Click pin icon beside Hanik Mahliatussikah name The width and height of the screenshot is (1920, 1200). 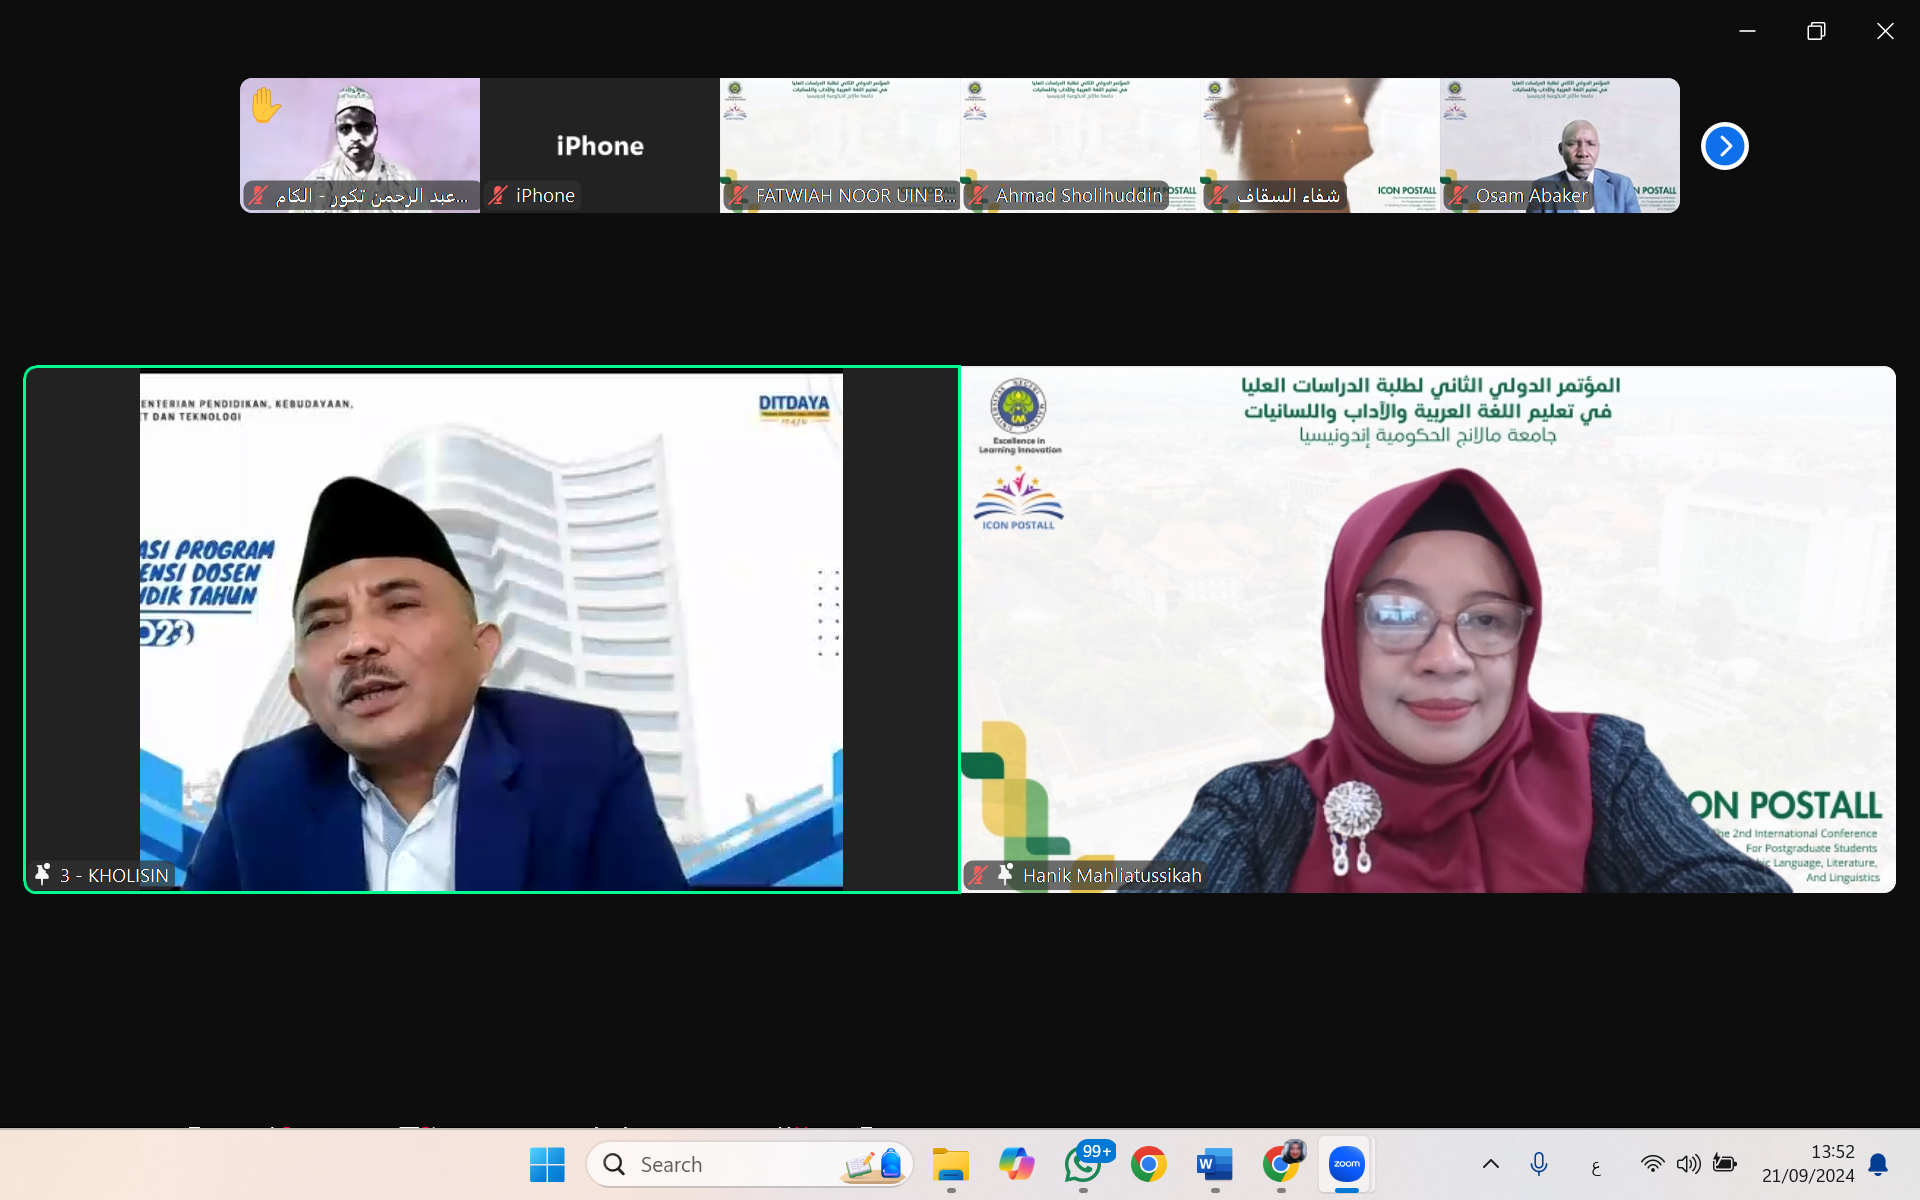point(1005,874)
